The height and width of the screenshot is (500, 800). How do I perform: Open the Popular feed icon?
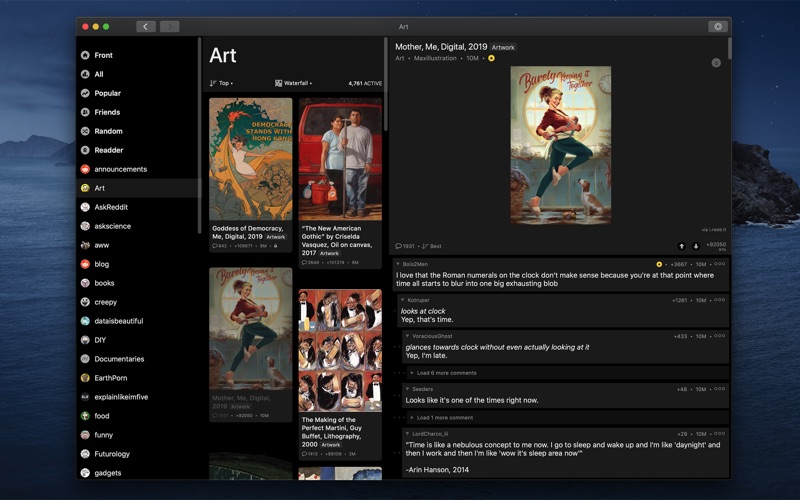[85, 93]
